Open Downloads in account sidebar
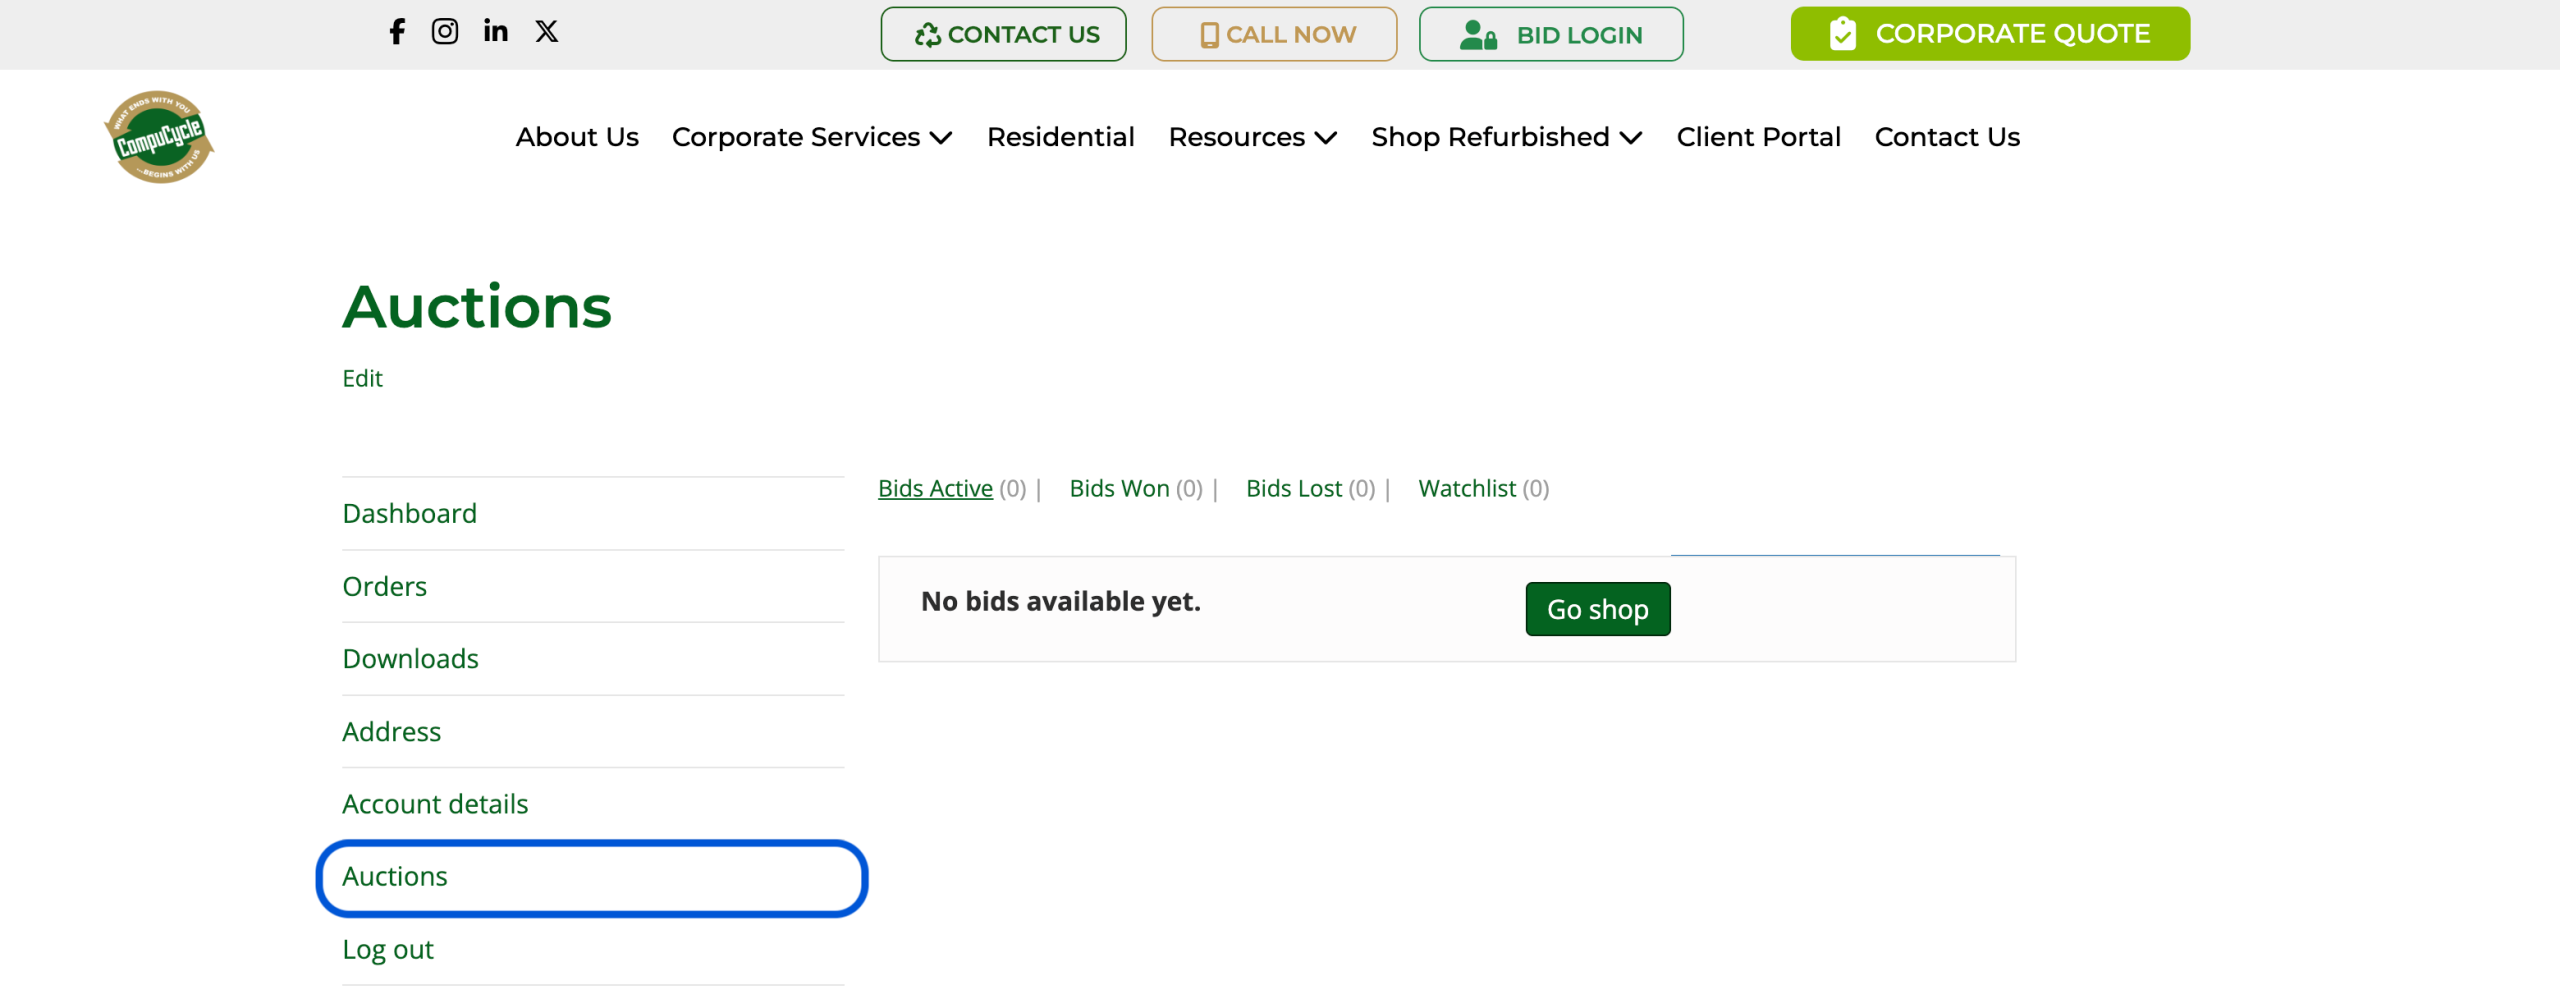This screenshot has height=1008, width=2560. pos(593,659)
